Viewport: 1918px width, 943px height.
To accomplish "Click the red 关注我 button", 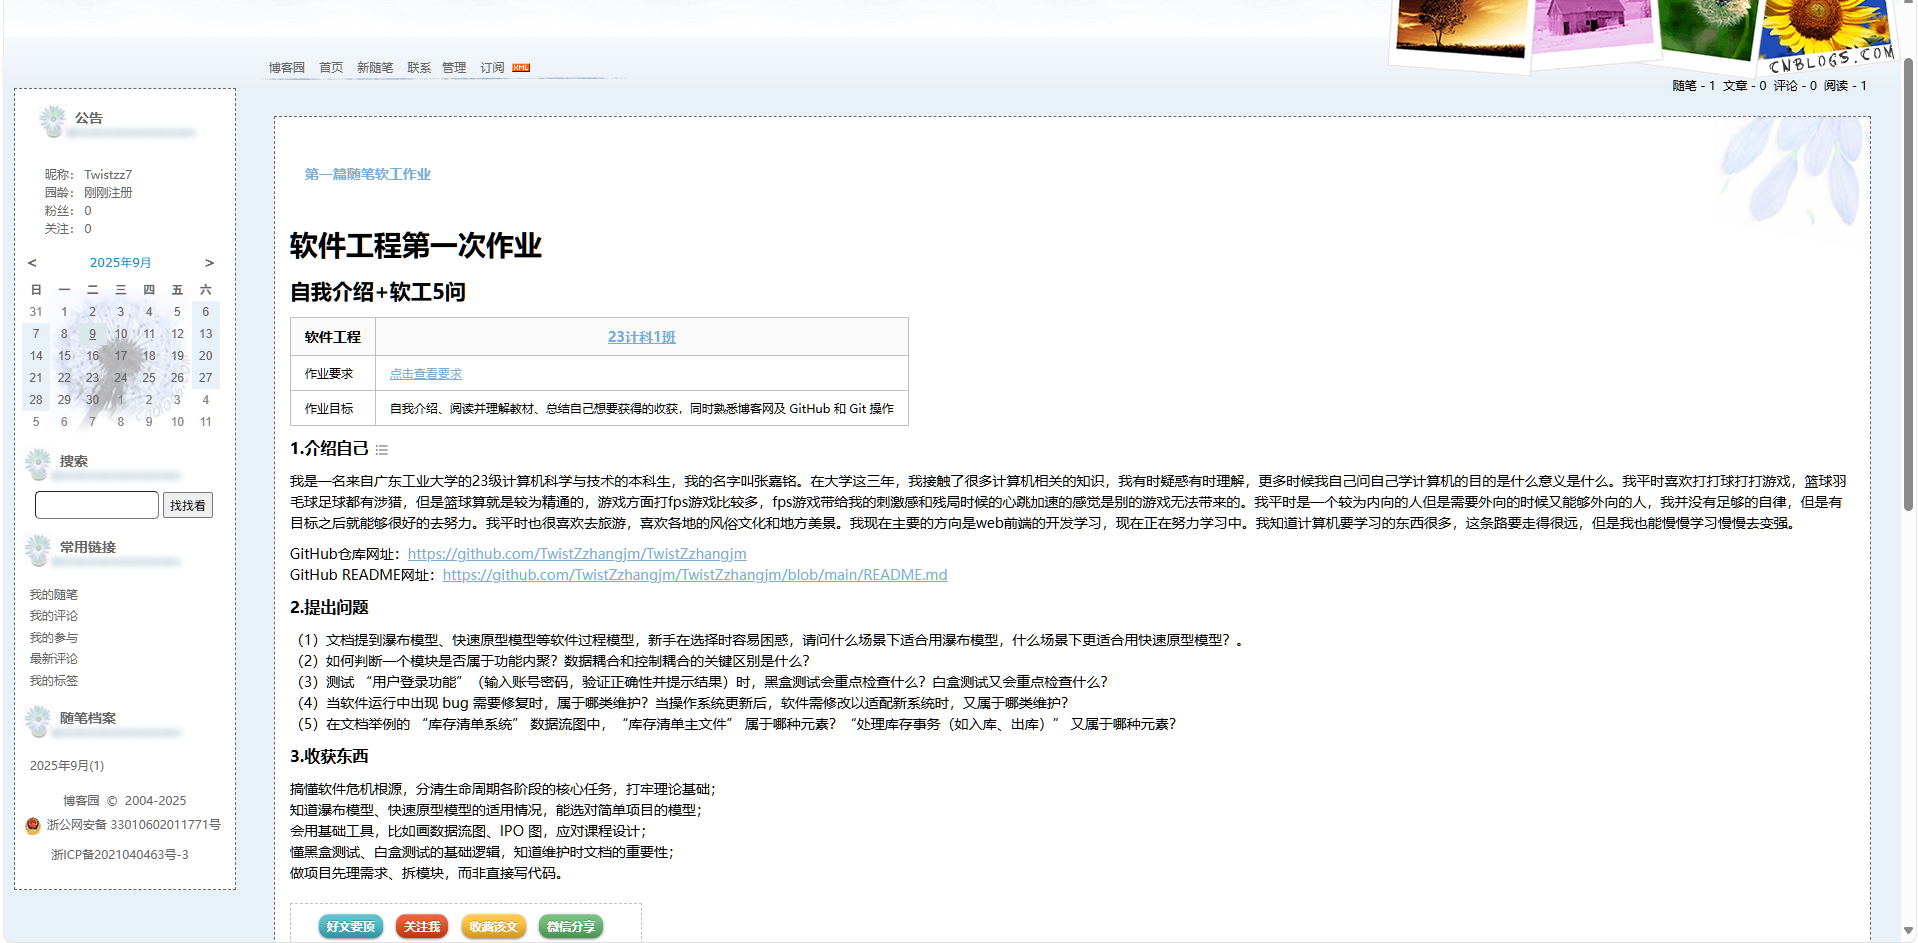I will point(421,926).
